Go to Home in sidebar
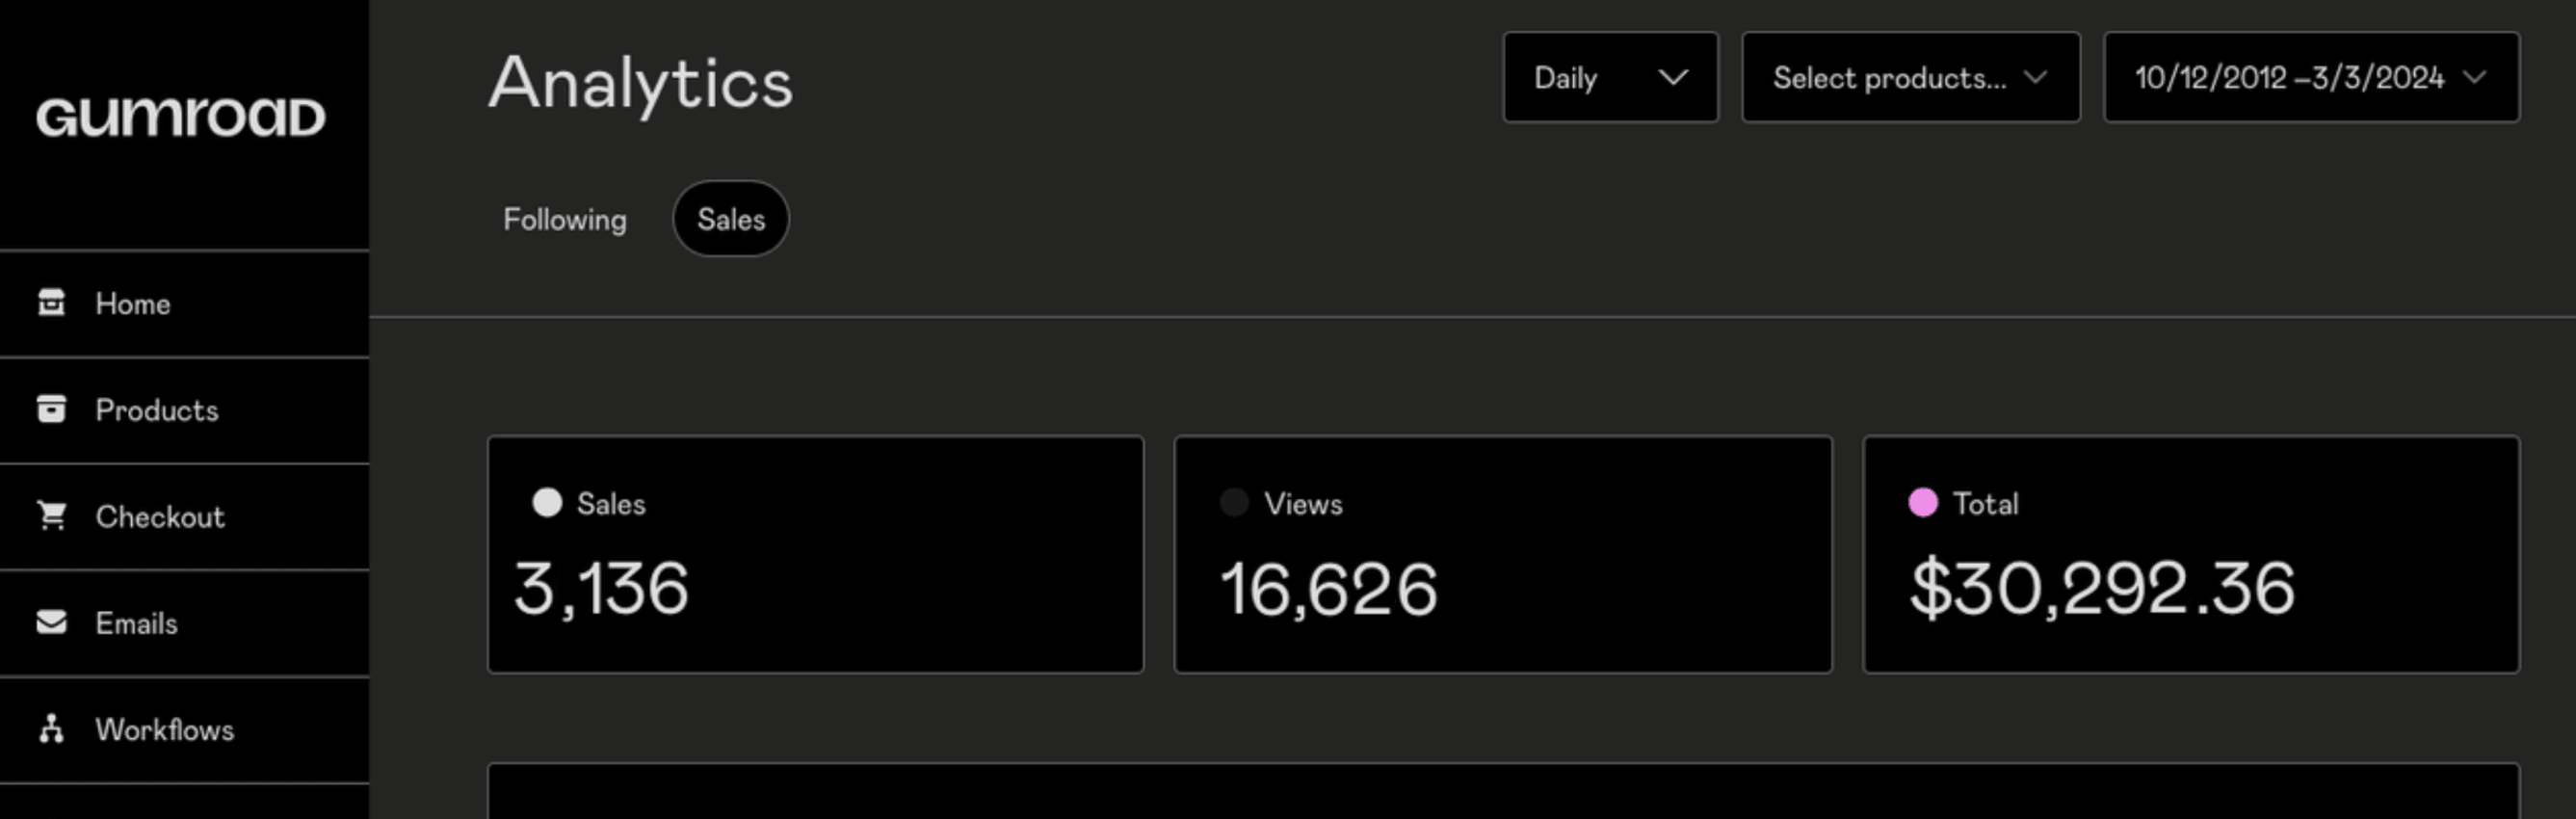The image size is (2576, 819). pos(133,303)
